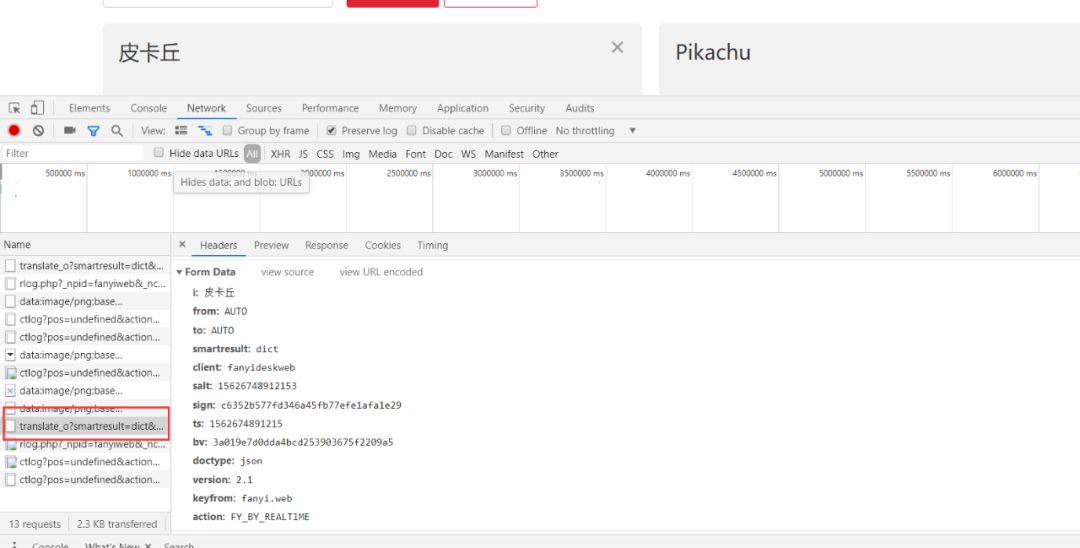
Task: Filter requests by Media type
Action: (x=383, y=154)
